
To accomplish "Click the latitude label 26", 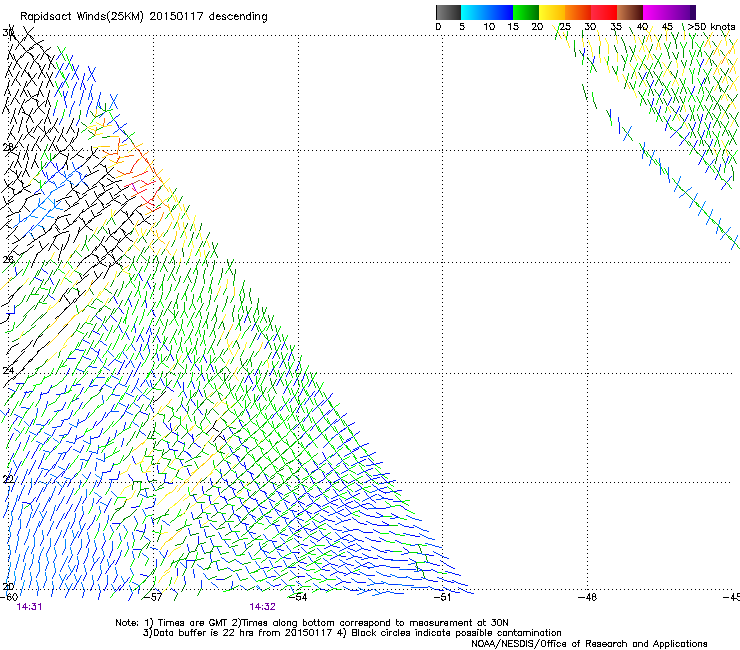I will click(8, 259).
